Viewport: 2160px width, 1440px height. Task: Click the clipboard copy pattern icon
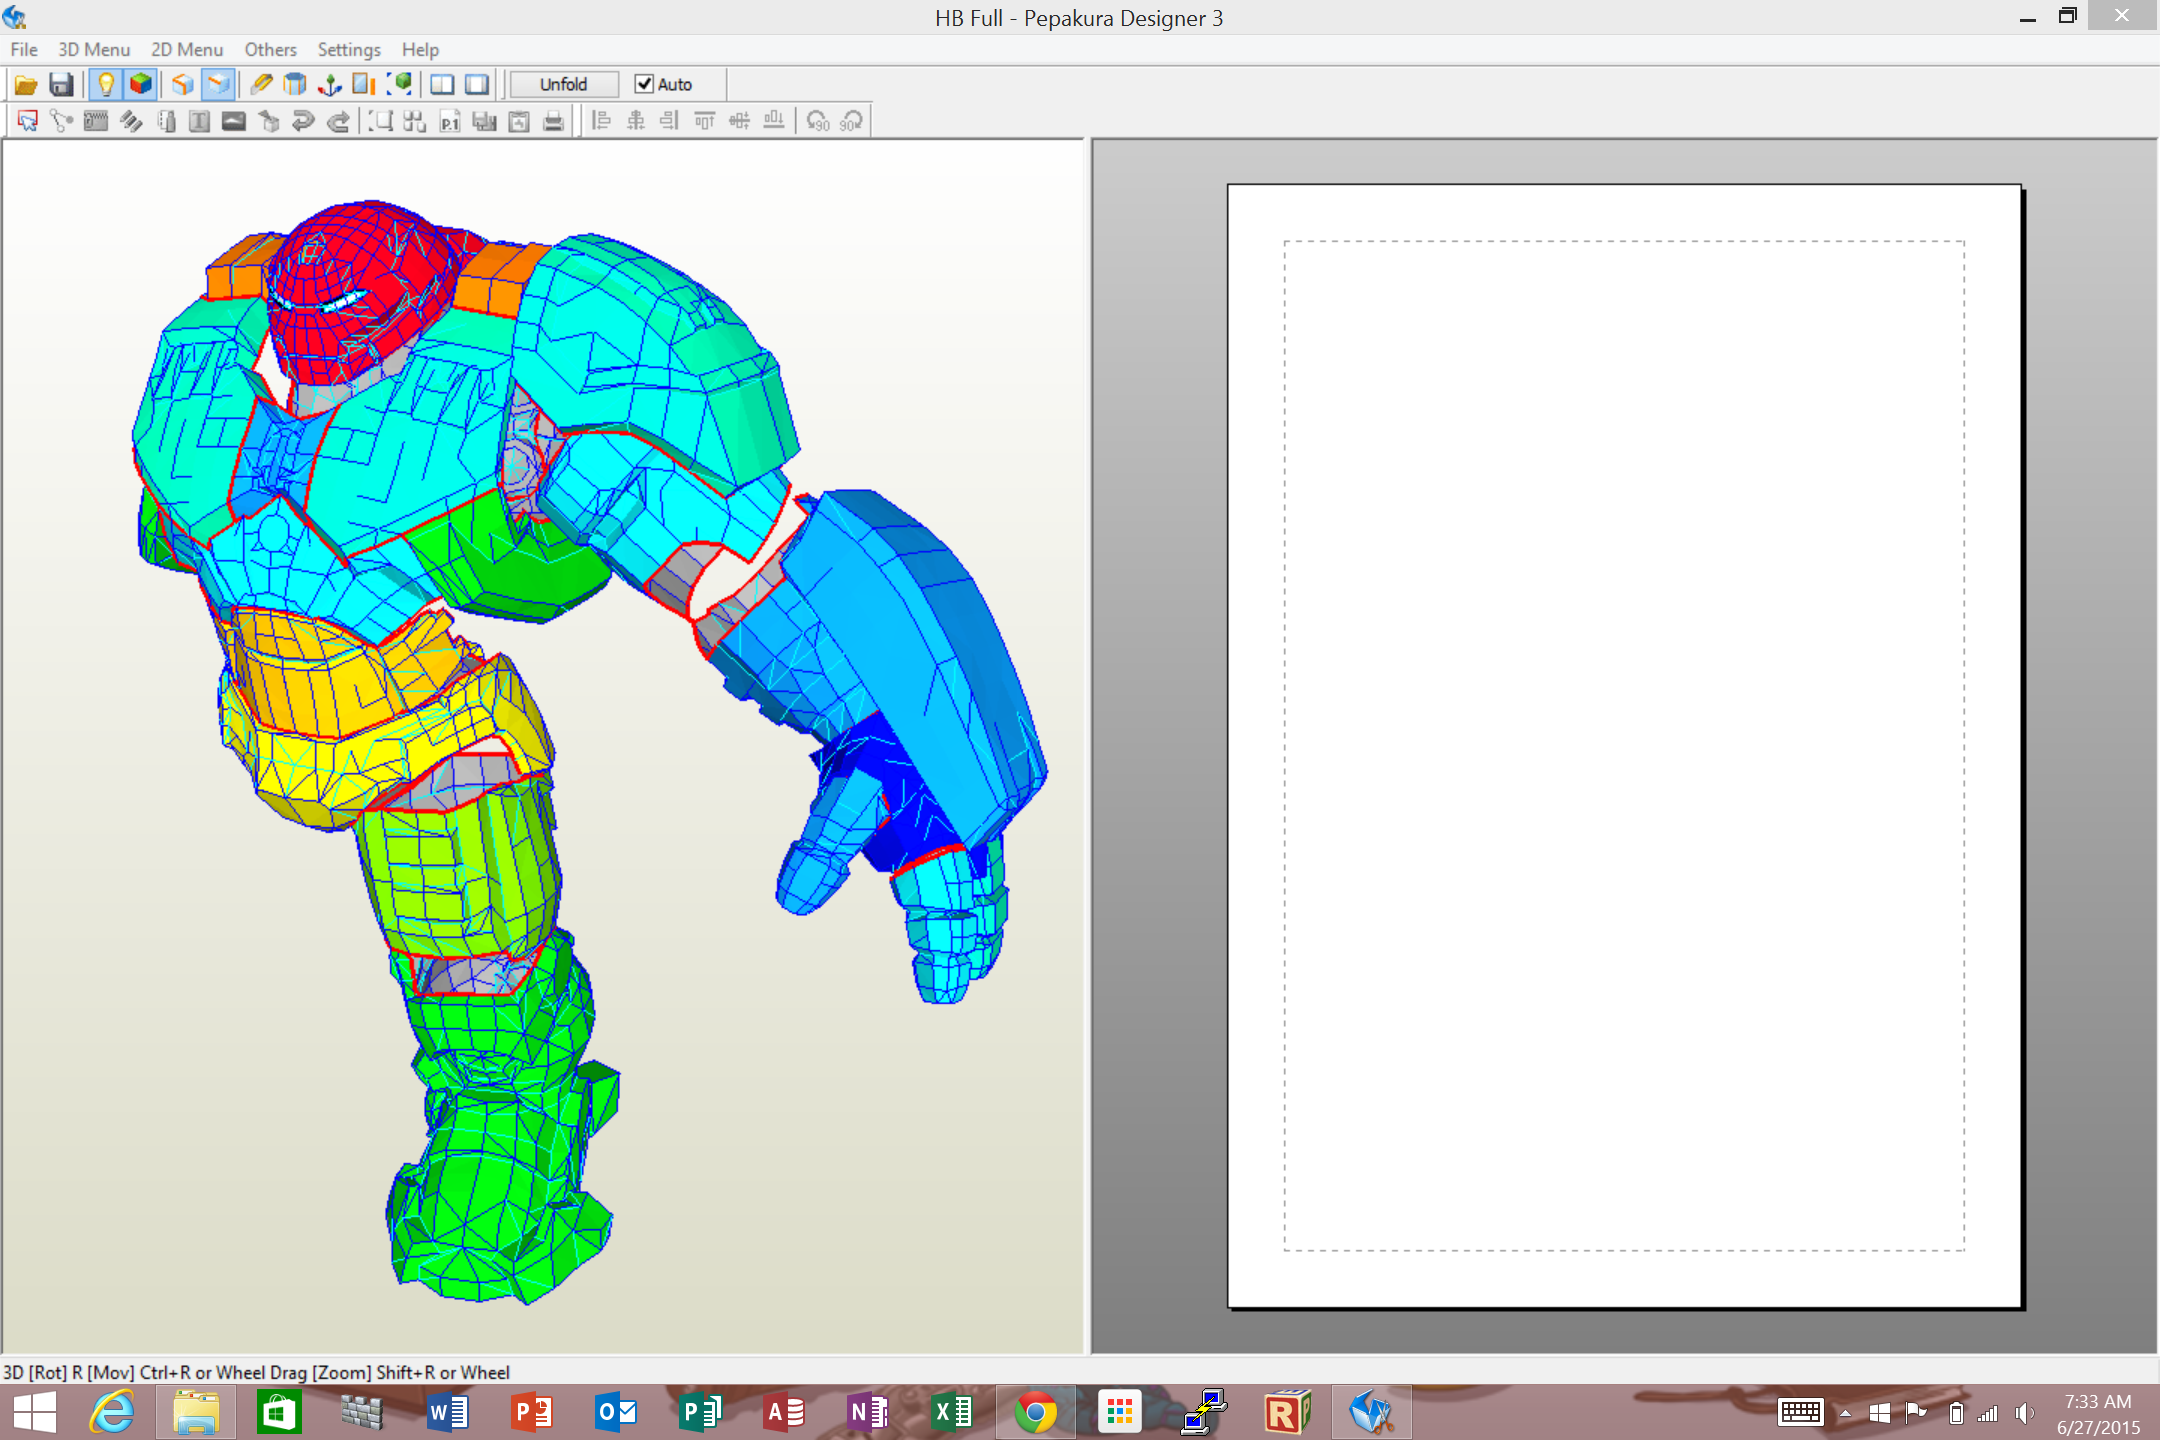pyautogui.click(x=519, y=121)
